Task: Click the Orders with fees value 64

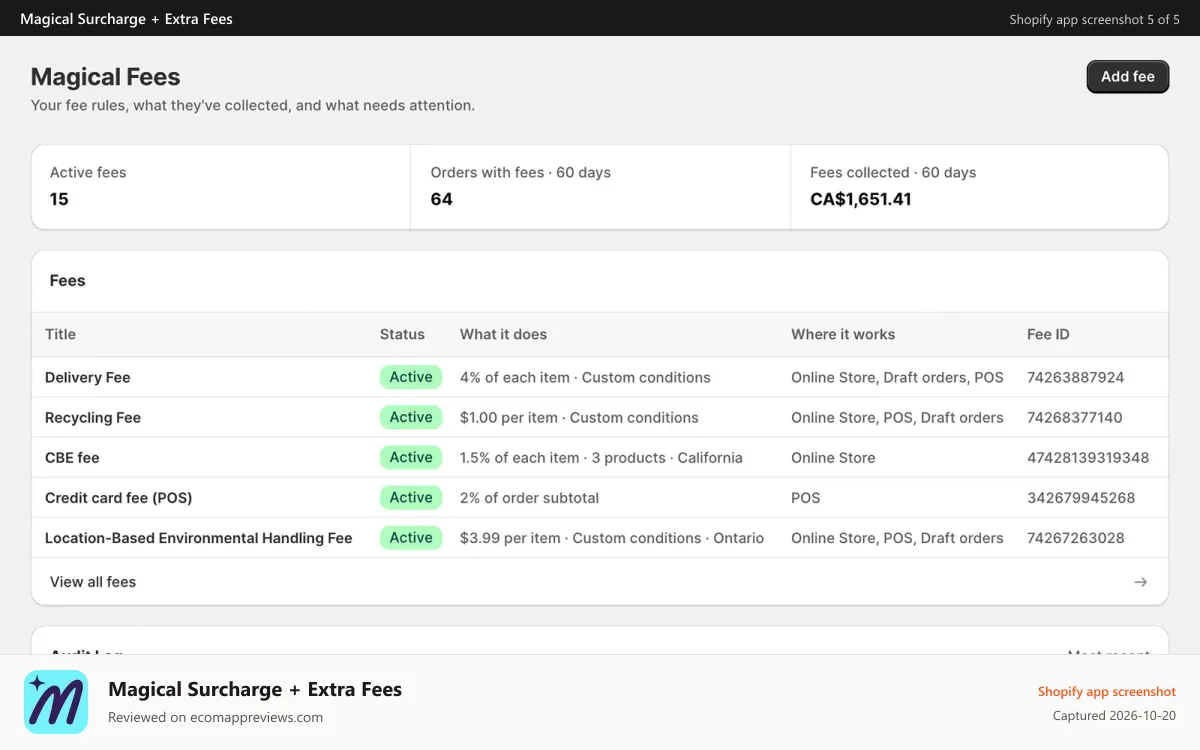Action: [x=441, y=199]
